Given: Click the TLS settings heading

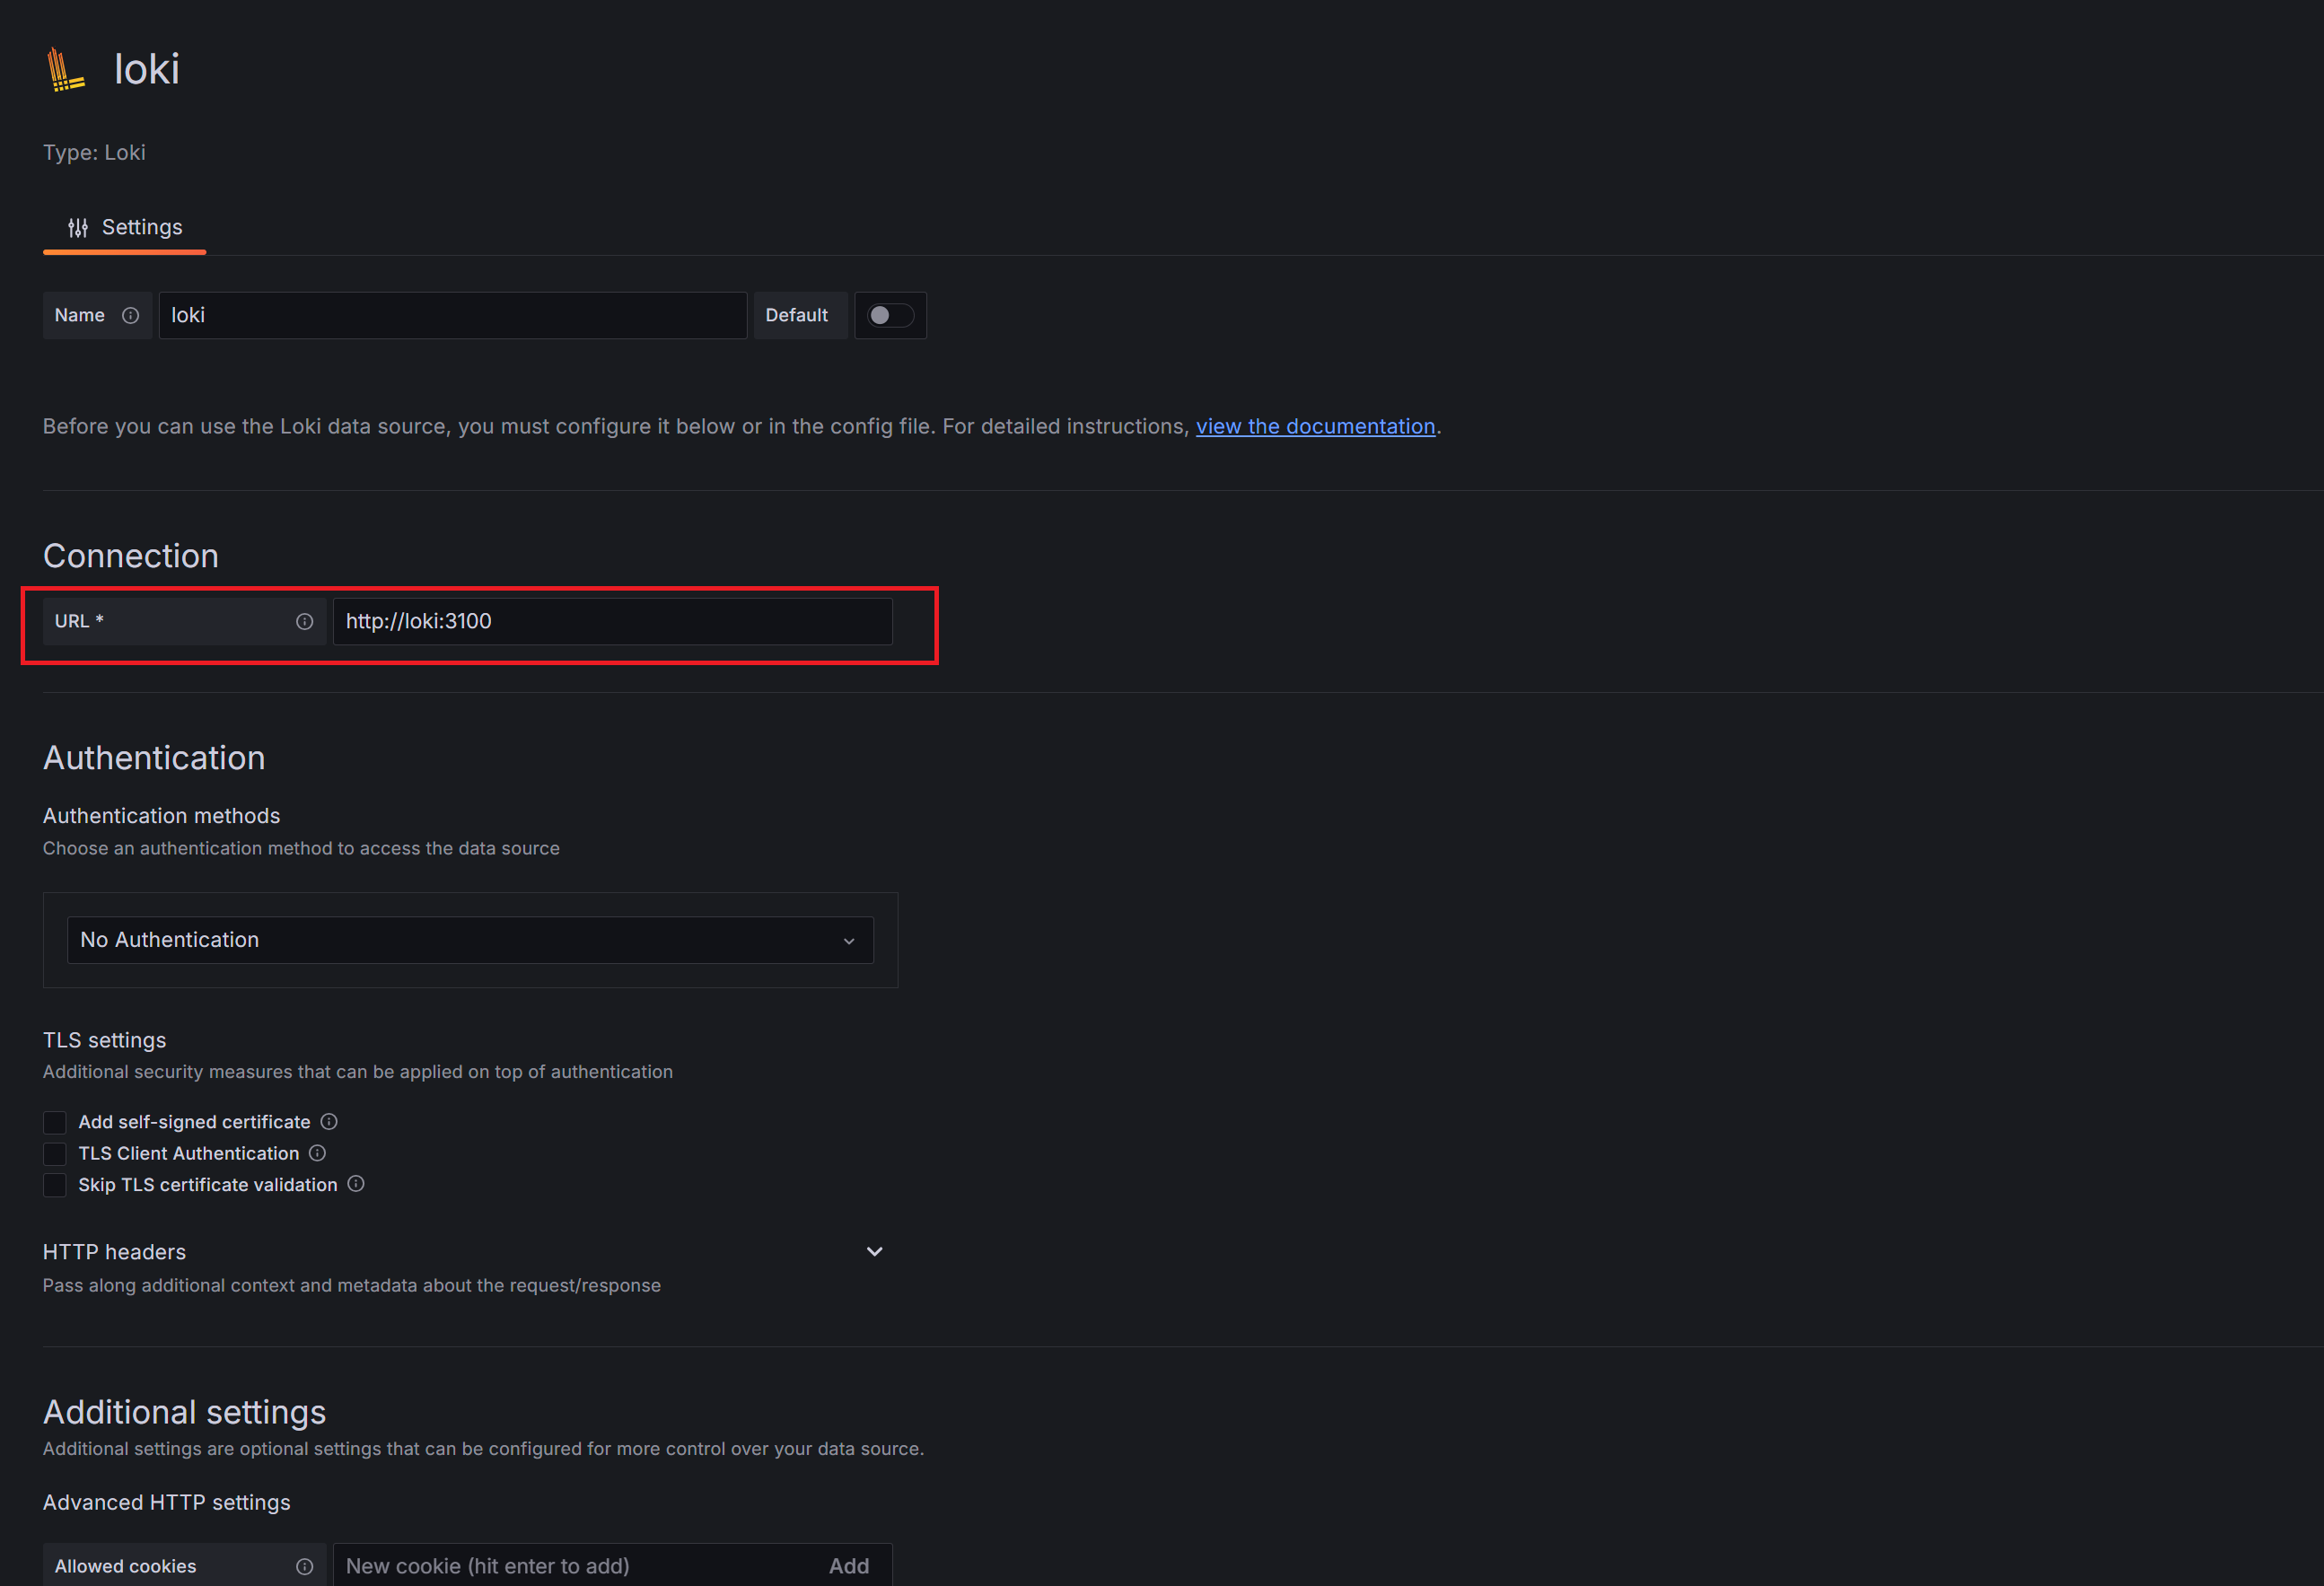Looking at the screenshot, I should point(105,1040).
